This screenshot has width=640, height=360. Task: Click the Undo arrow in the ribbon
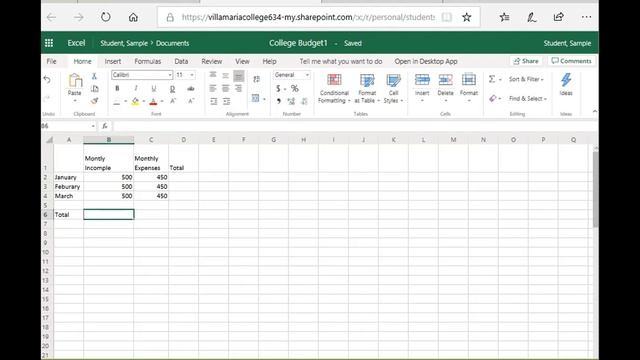(47, 80)
